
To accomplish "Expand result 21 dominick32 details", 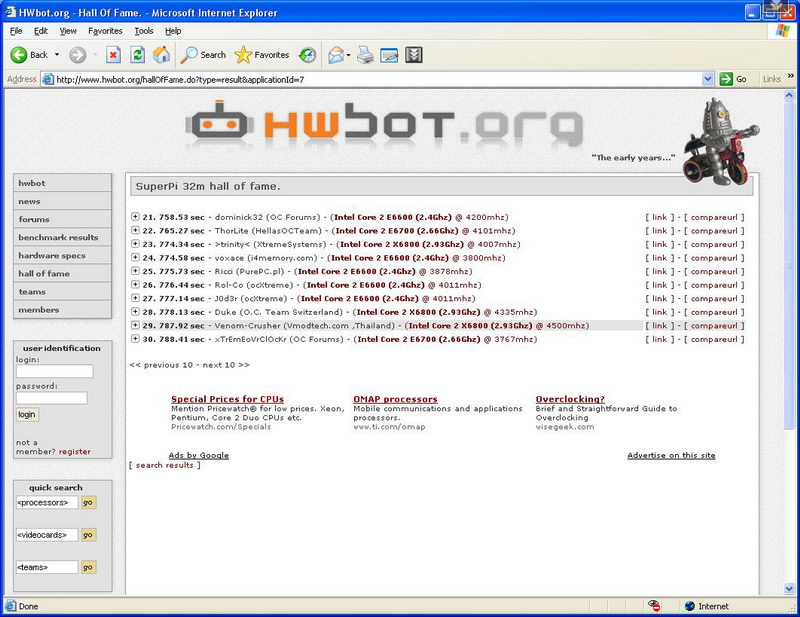I will [x=135, y=216].
